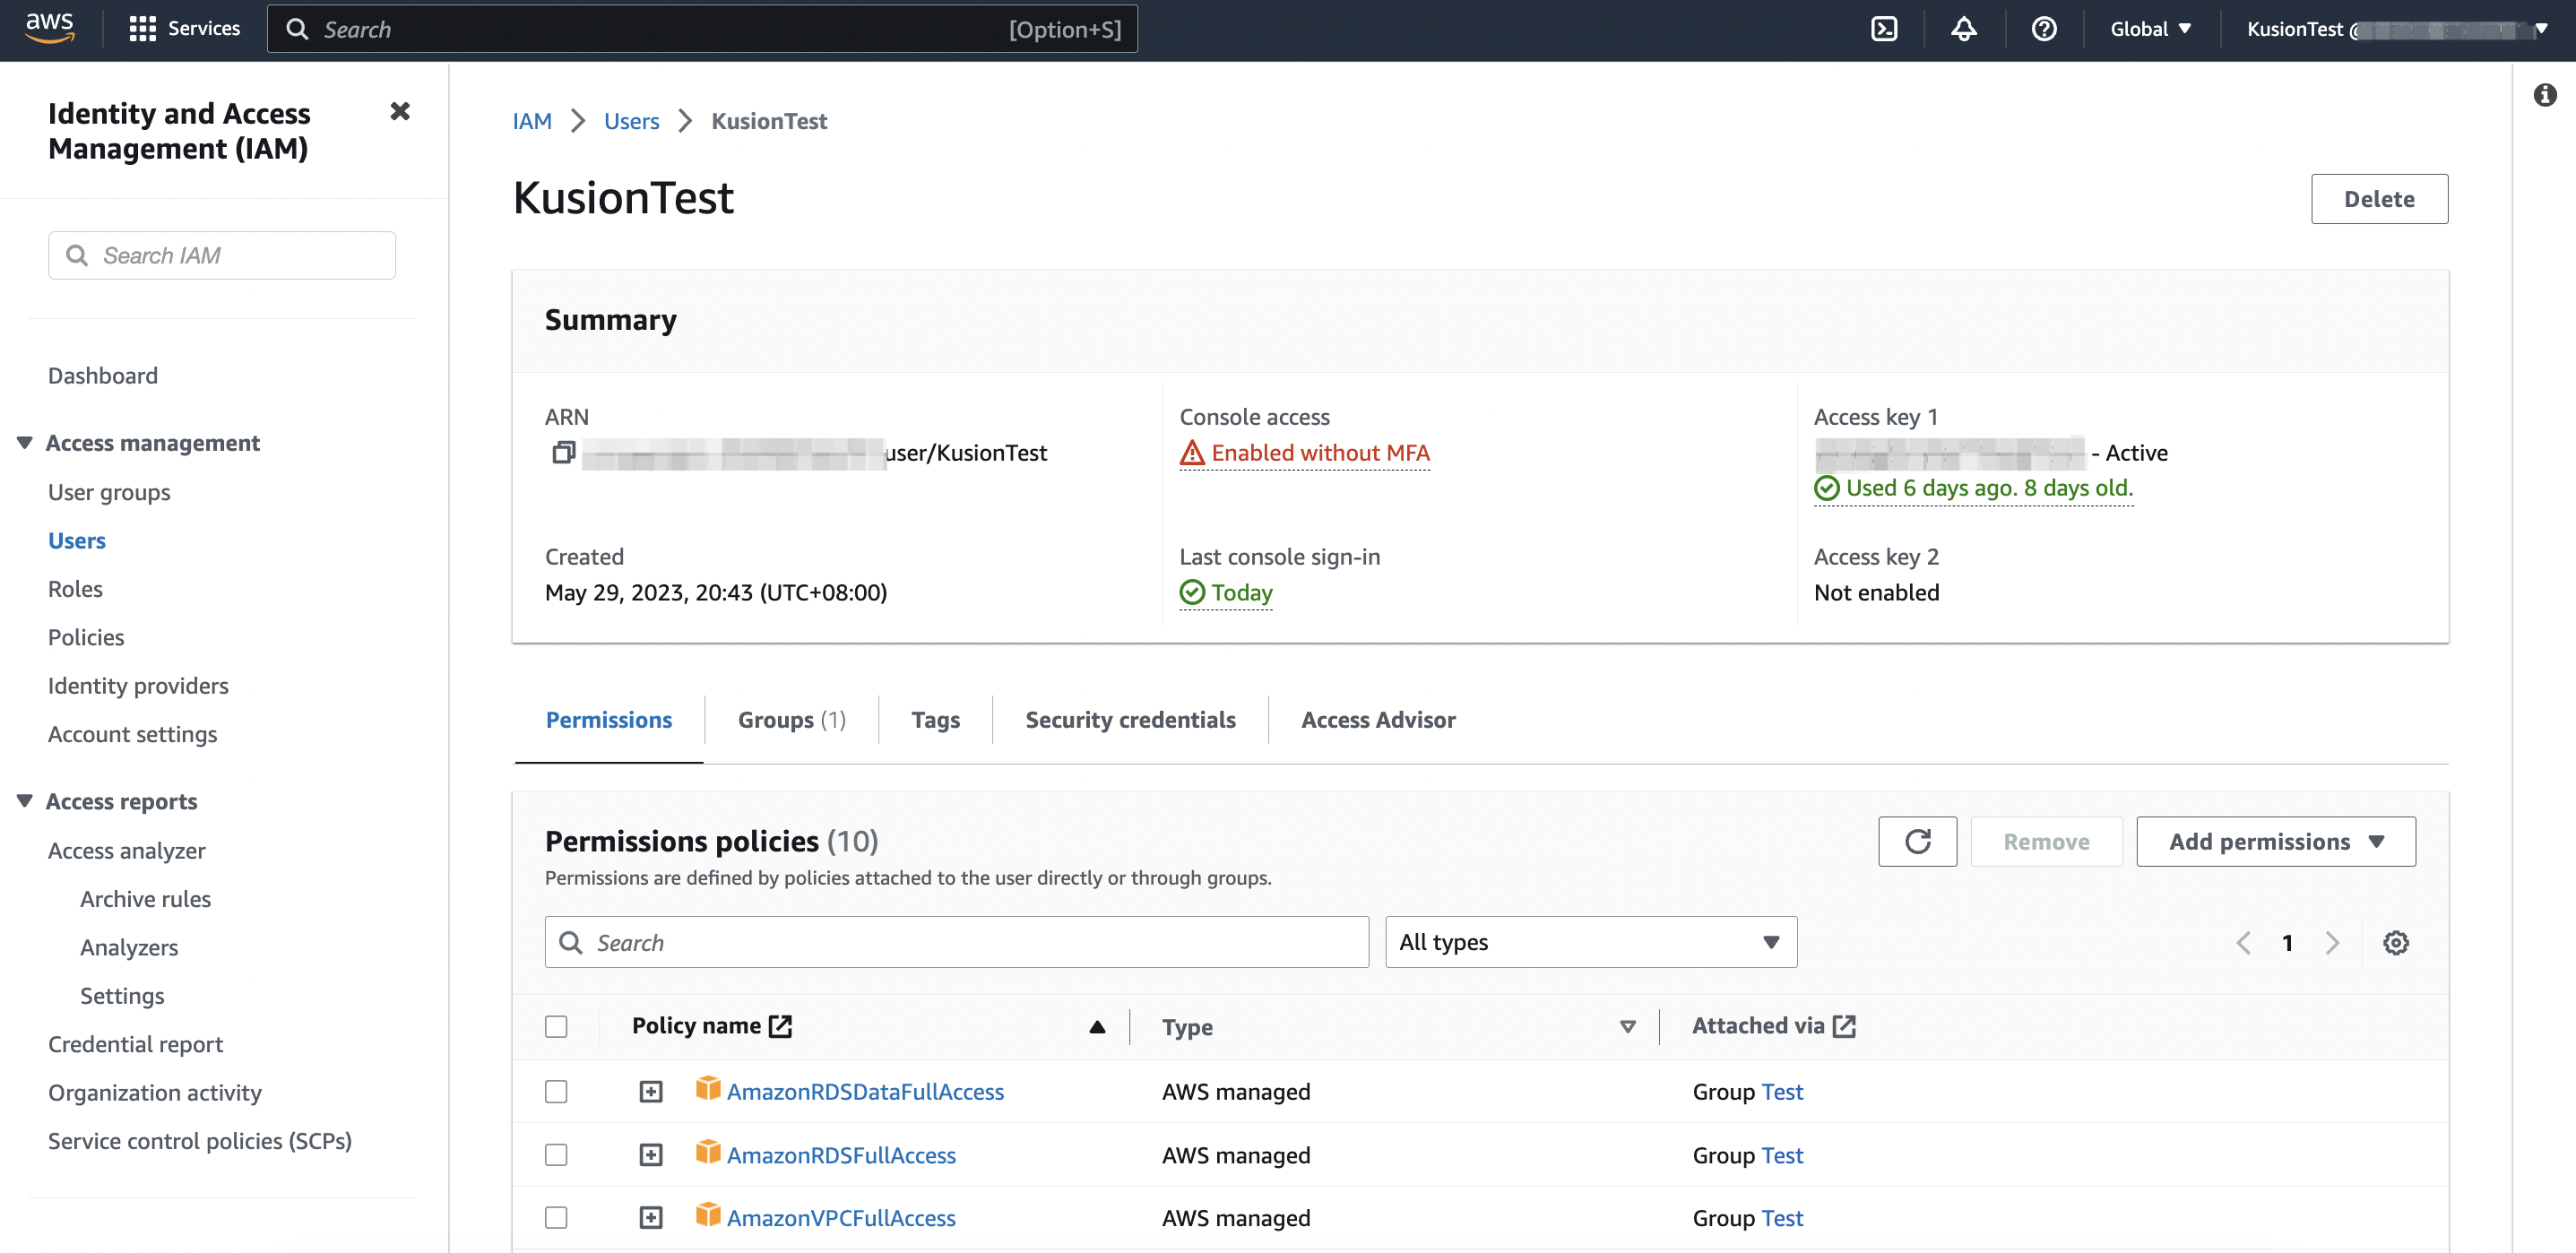The width and height of the screenshot is (2576, 1253).
Task: Open AWS help via the question mark icon
Action: (x=2043, y=28)
